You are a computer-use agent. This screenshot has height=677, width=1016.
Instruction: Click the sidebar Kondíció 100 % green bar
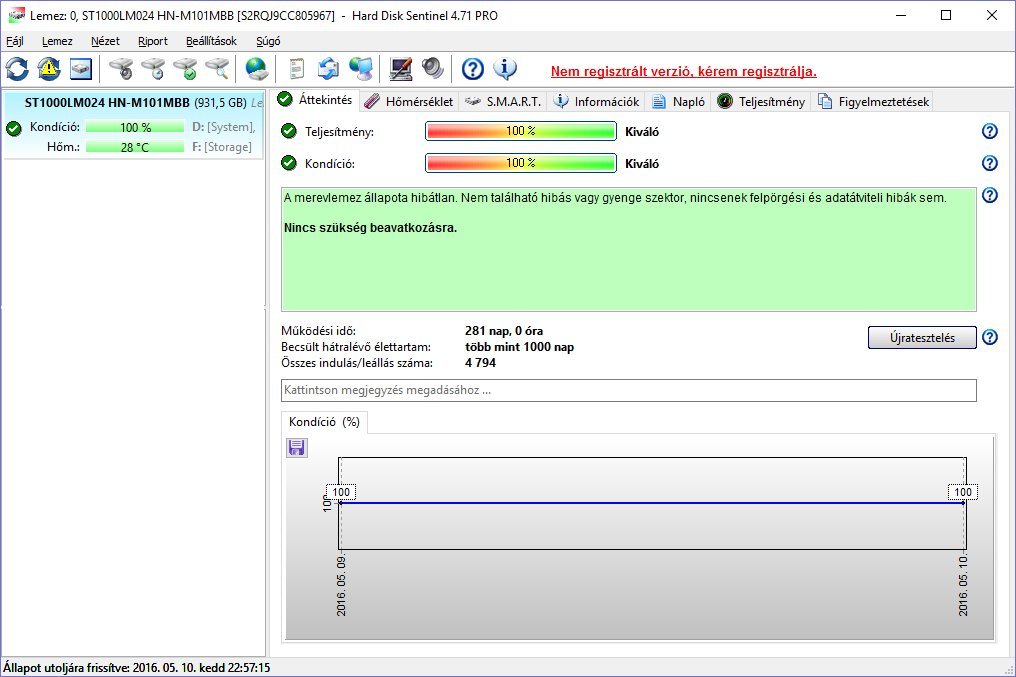click(x=135, y=127)
